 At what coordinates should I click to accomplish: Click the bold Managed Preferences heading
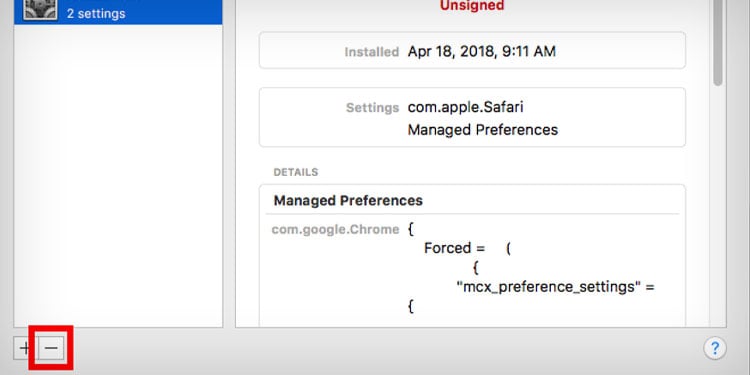tap(348, 200)
